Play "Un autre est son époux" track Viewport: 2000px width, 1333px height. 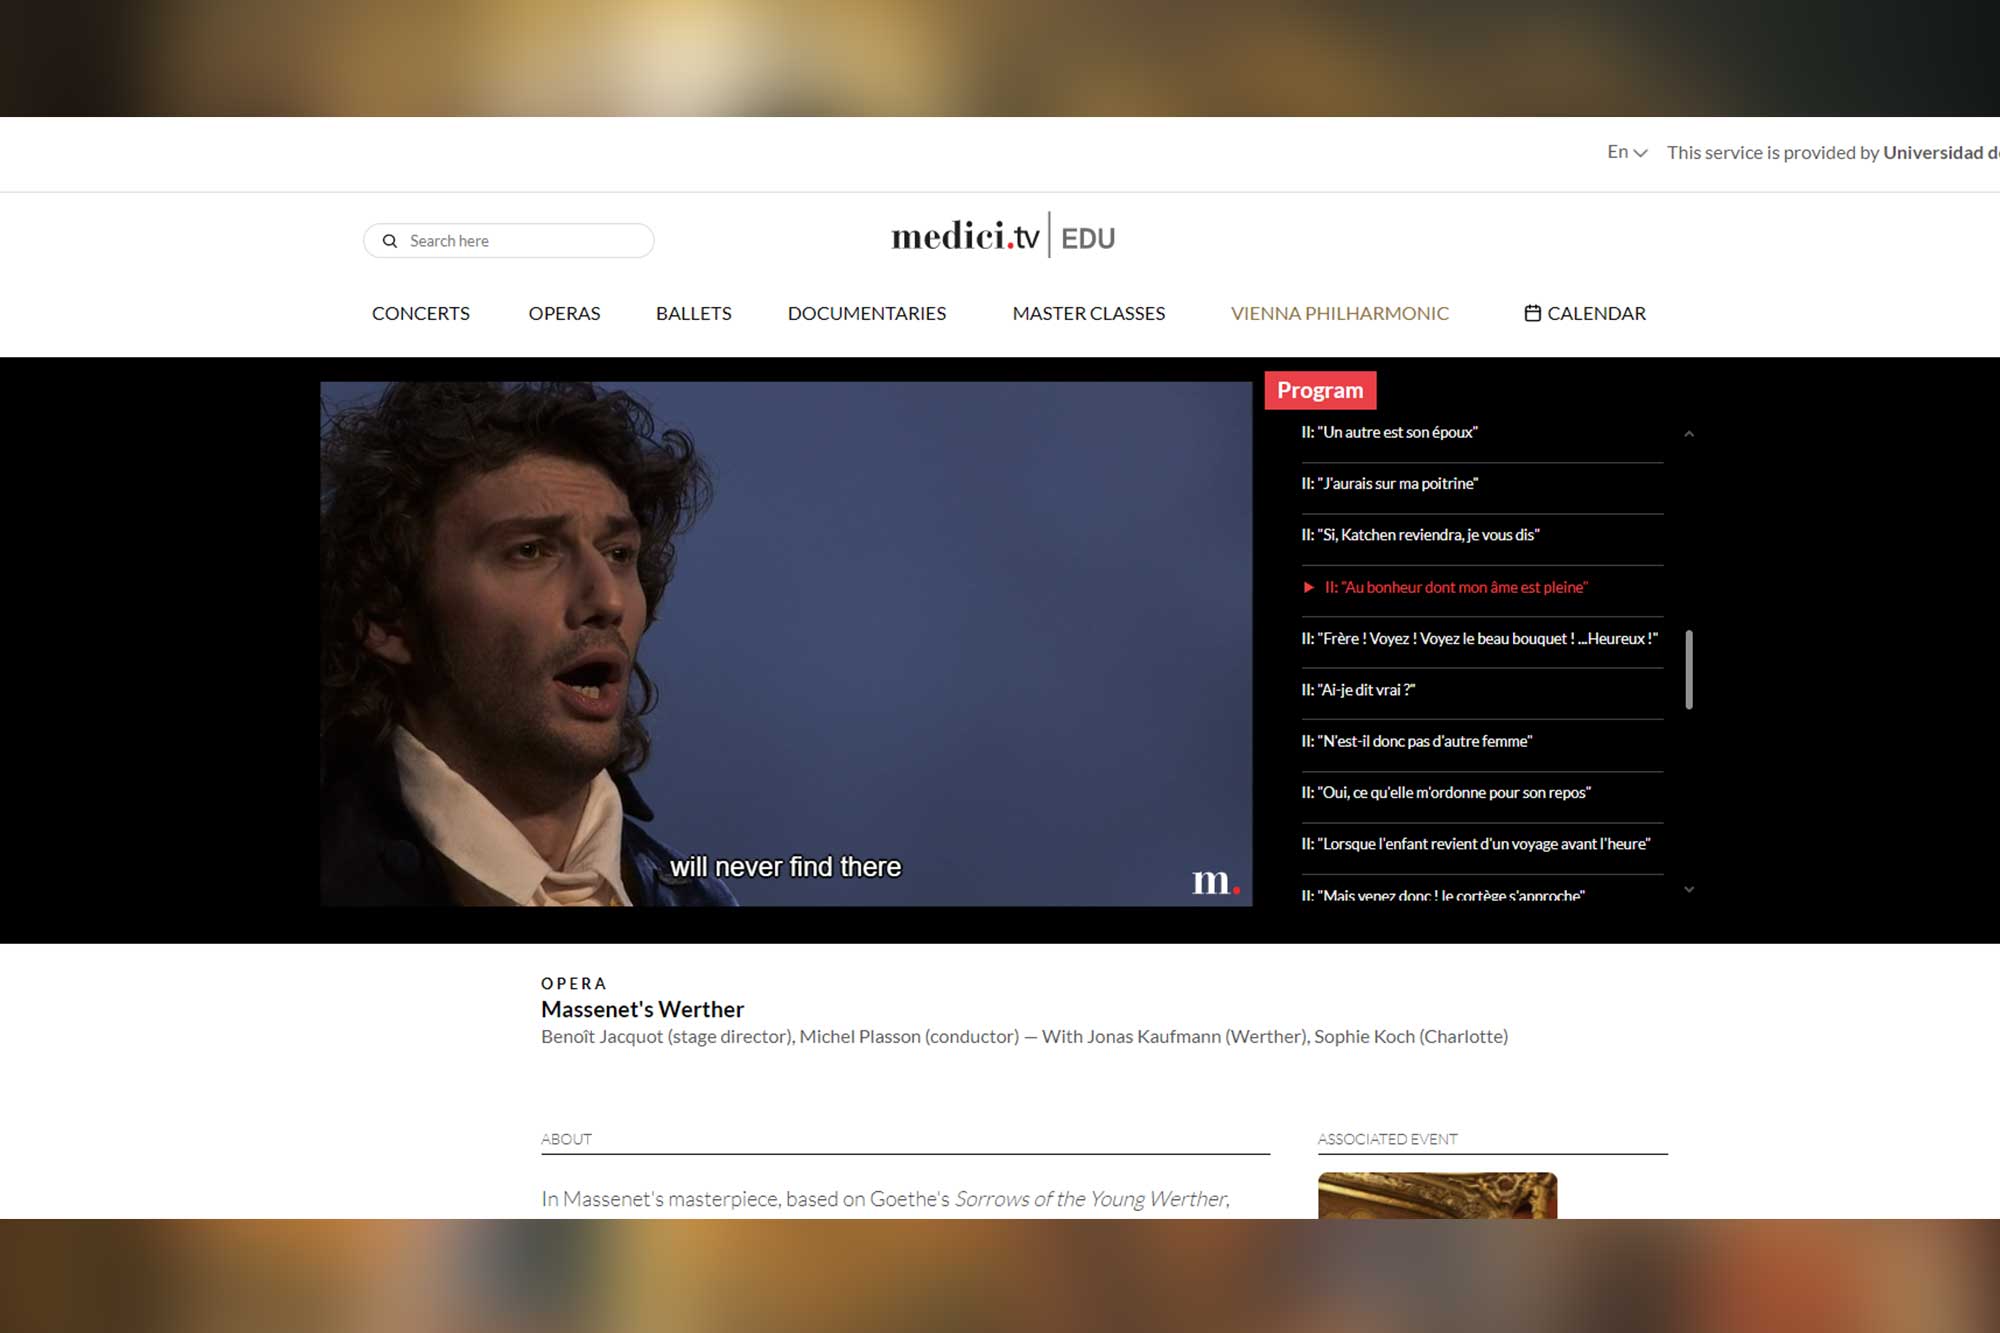pyautogui.click(x=1482, y=432)
